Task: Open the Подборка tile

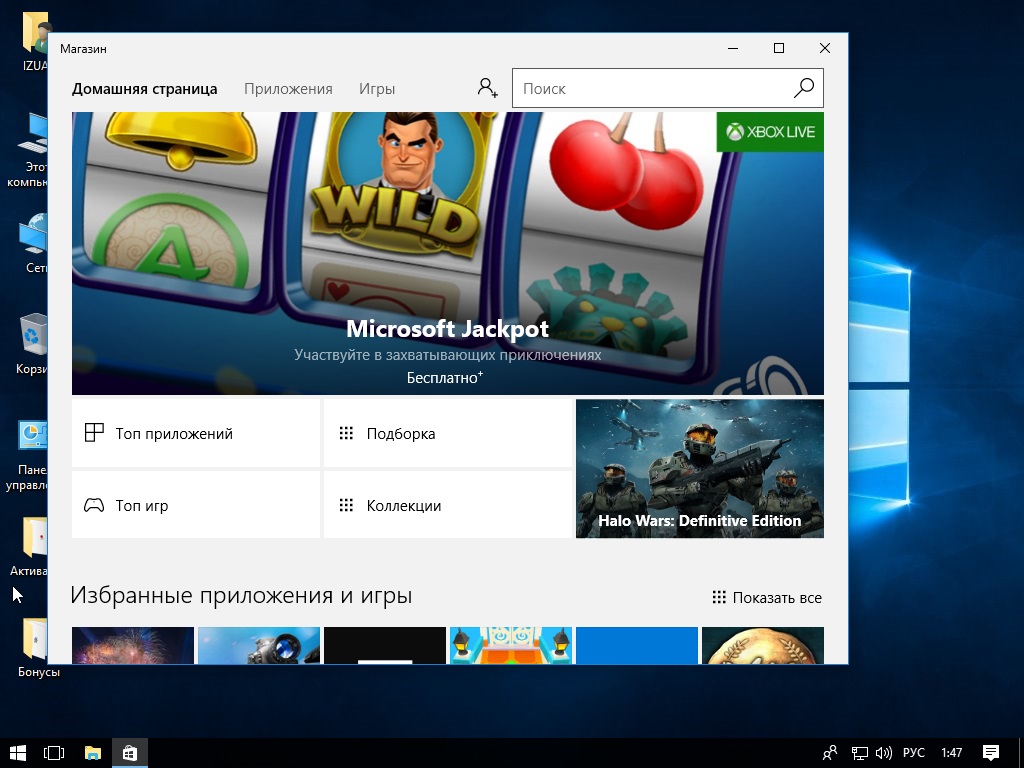Action: [447, 433]
